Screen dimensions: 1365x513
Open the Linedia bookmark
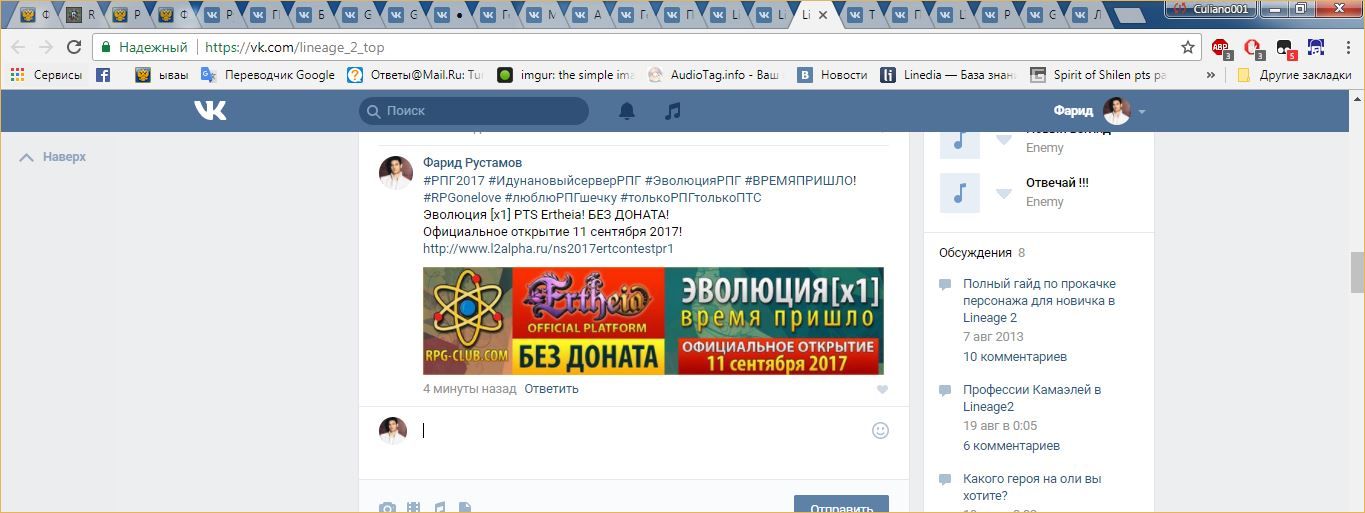948,74
